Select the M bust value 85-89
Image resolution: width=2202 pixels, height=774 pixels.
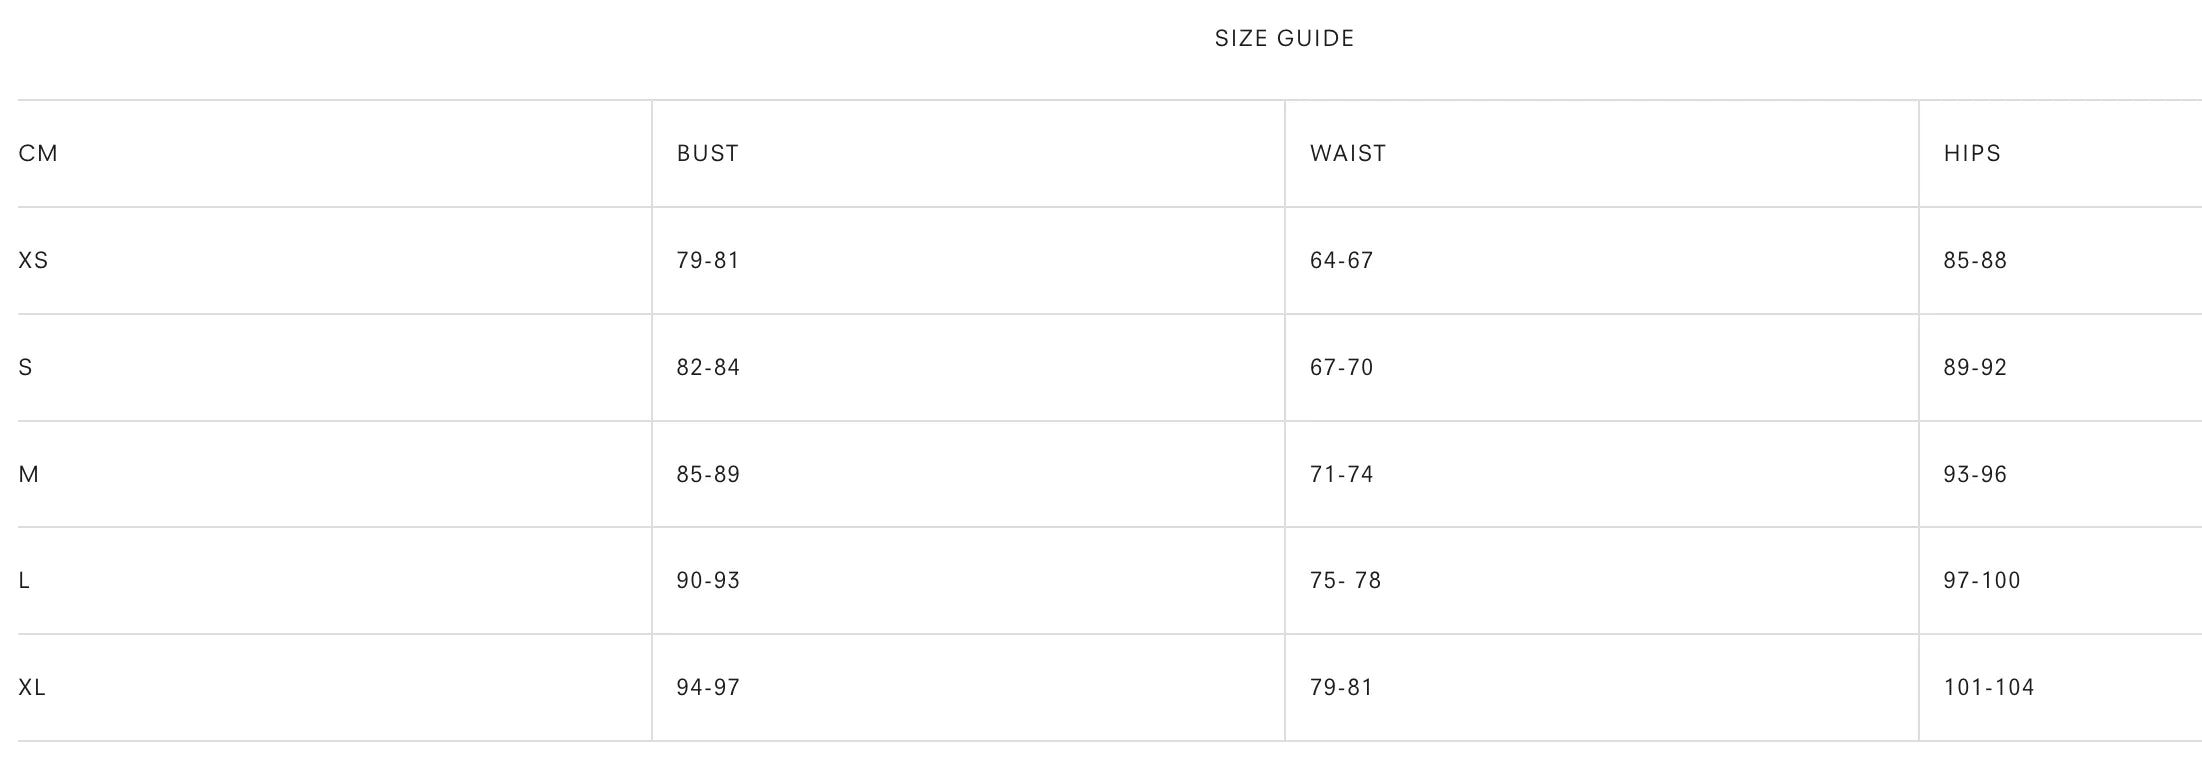pos(708,475)
